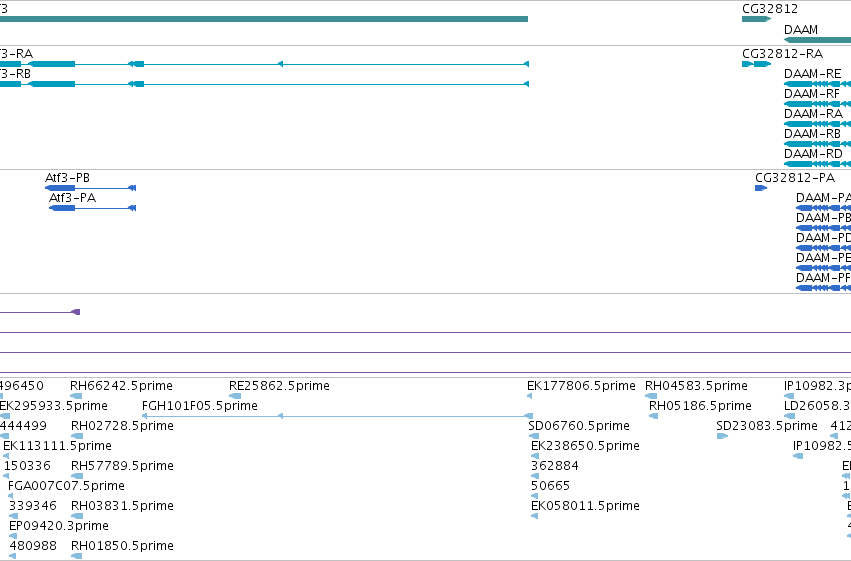The image size is (851, 561).
Task: Click the RH01850.5prime EST glyph
Action: [77, 556]
